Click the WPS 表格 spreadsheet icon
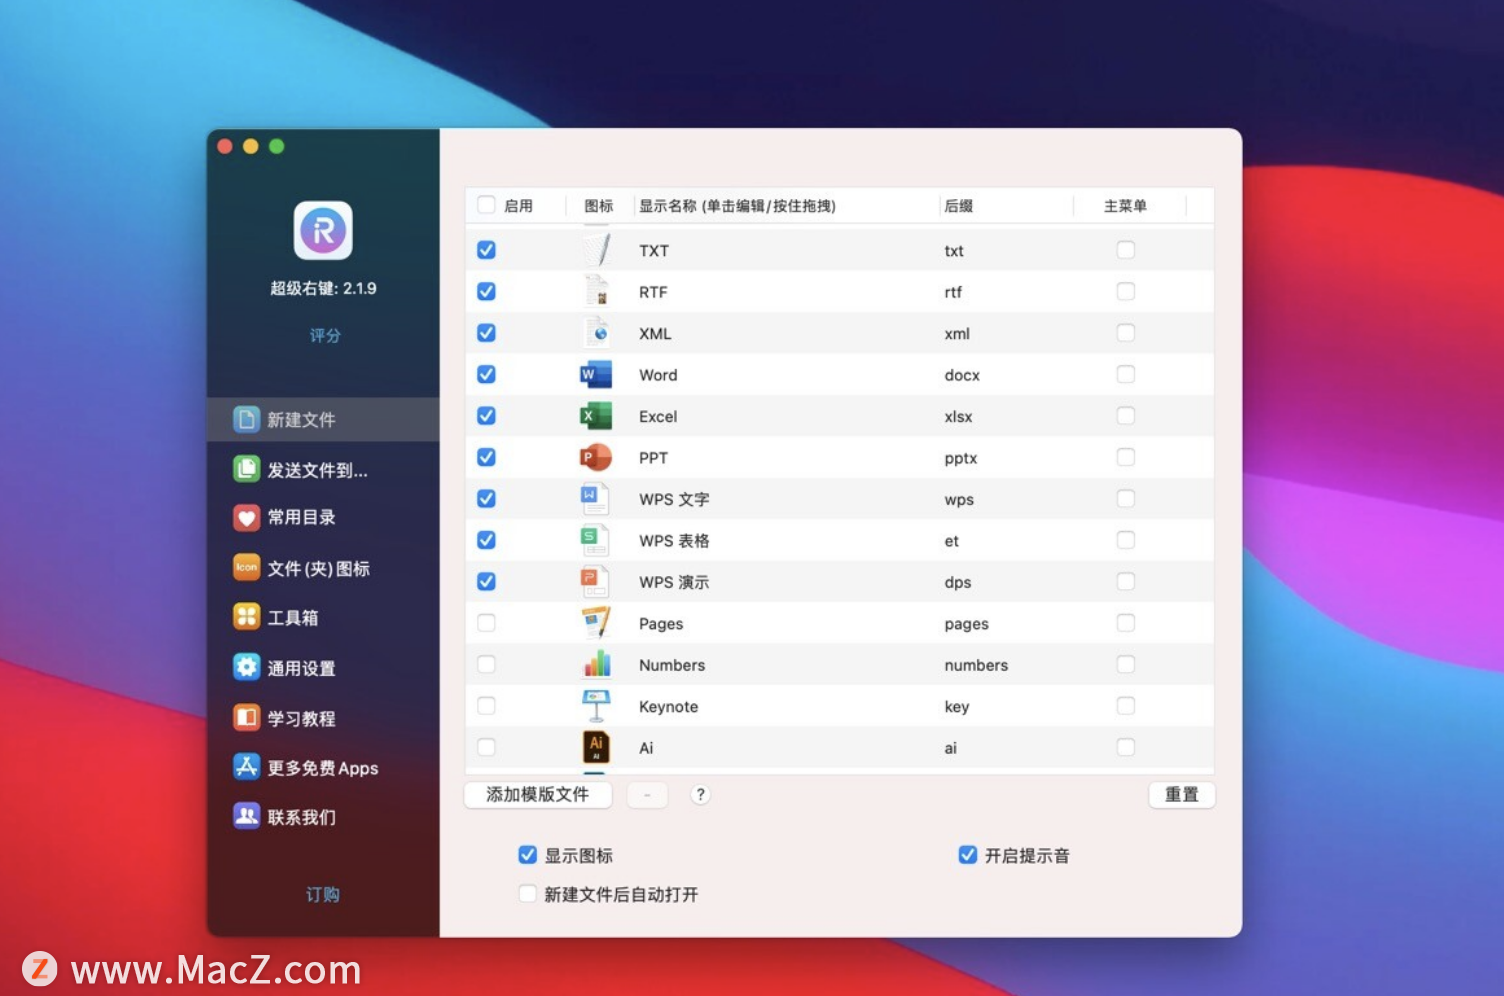 tap(596, 540)
